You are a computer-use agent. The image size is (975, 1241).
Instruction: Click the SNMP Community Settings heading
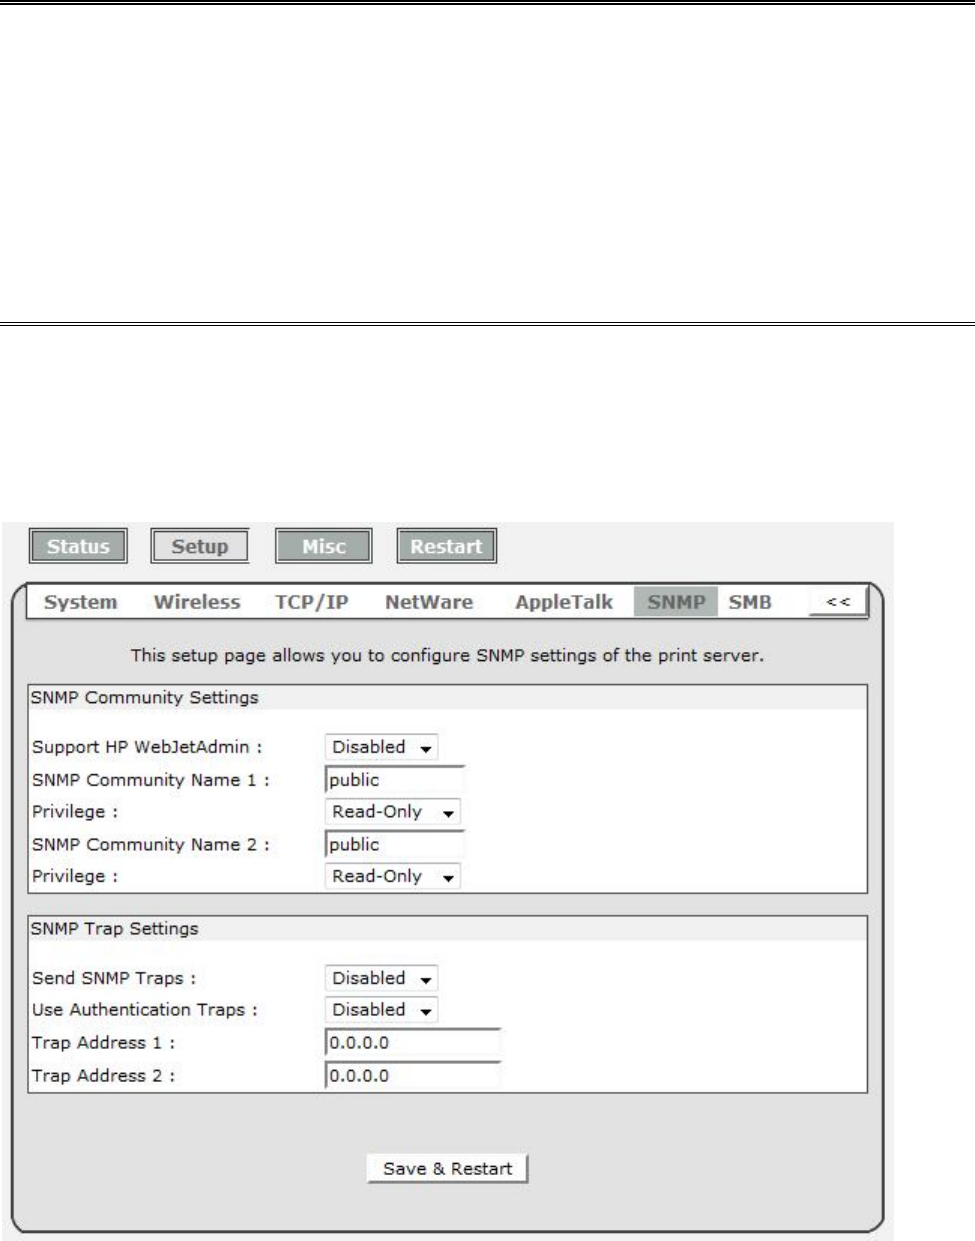pos(145,697)
